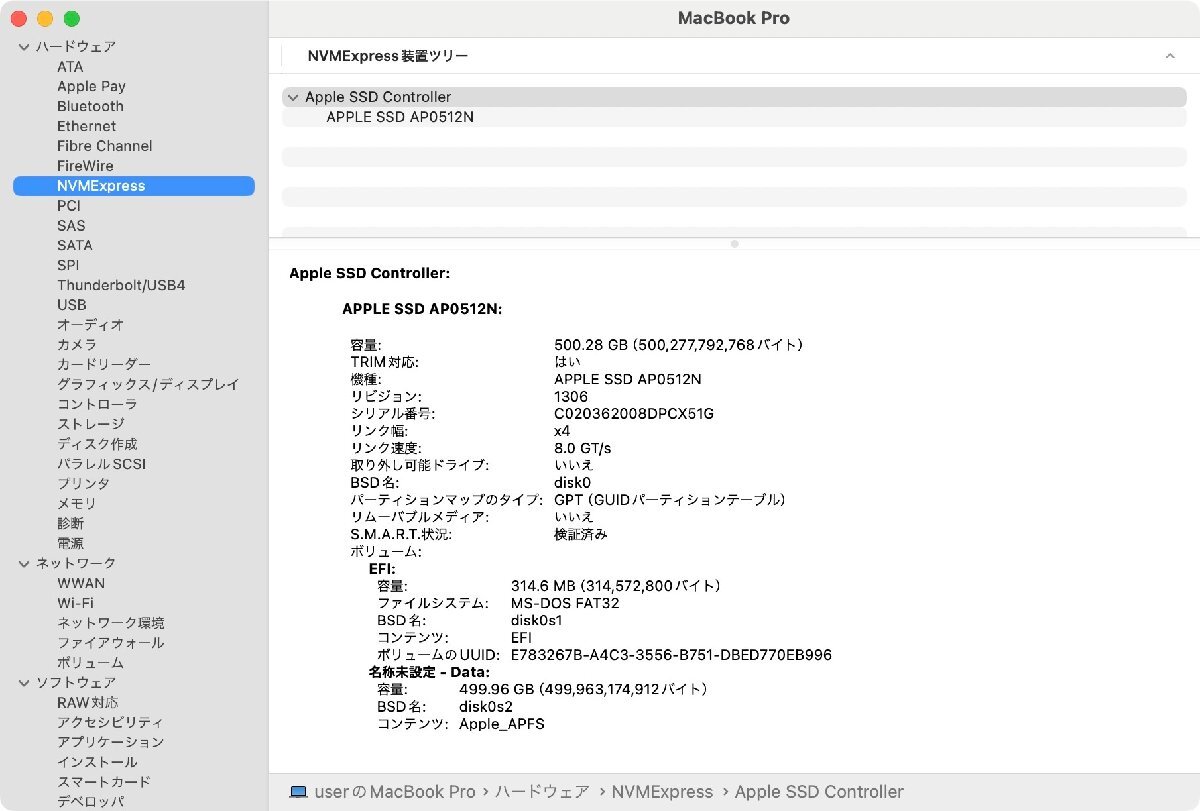Open ストレージ in the sidebar
The height and width of the screenshot is (811, 1200).
[x=90, y=424]
